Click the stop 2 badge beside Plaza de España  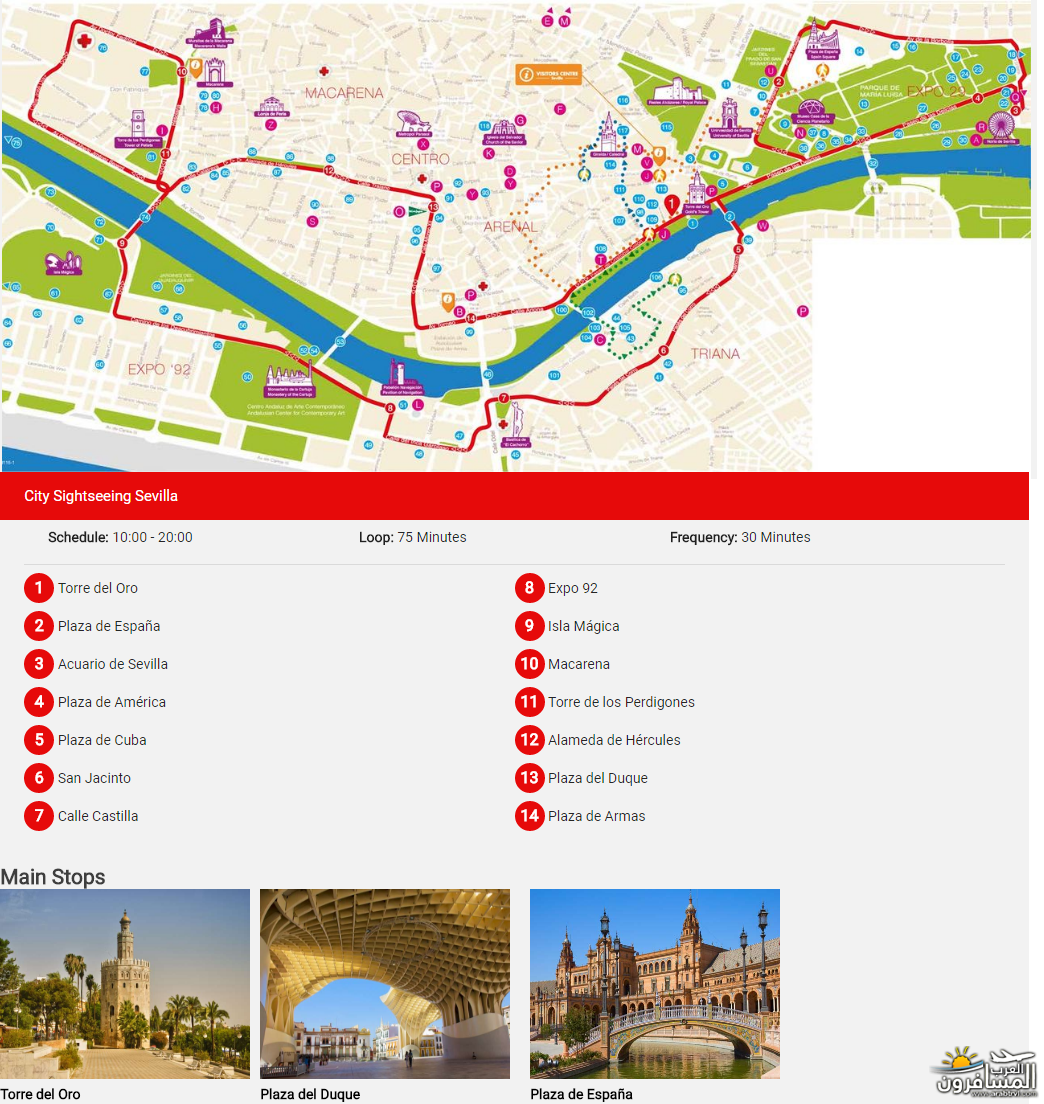click(x=39, y=626)
